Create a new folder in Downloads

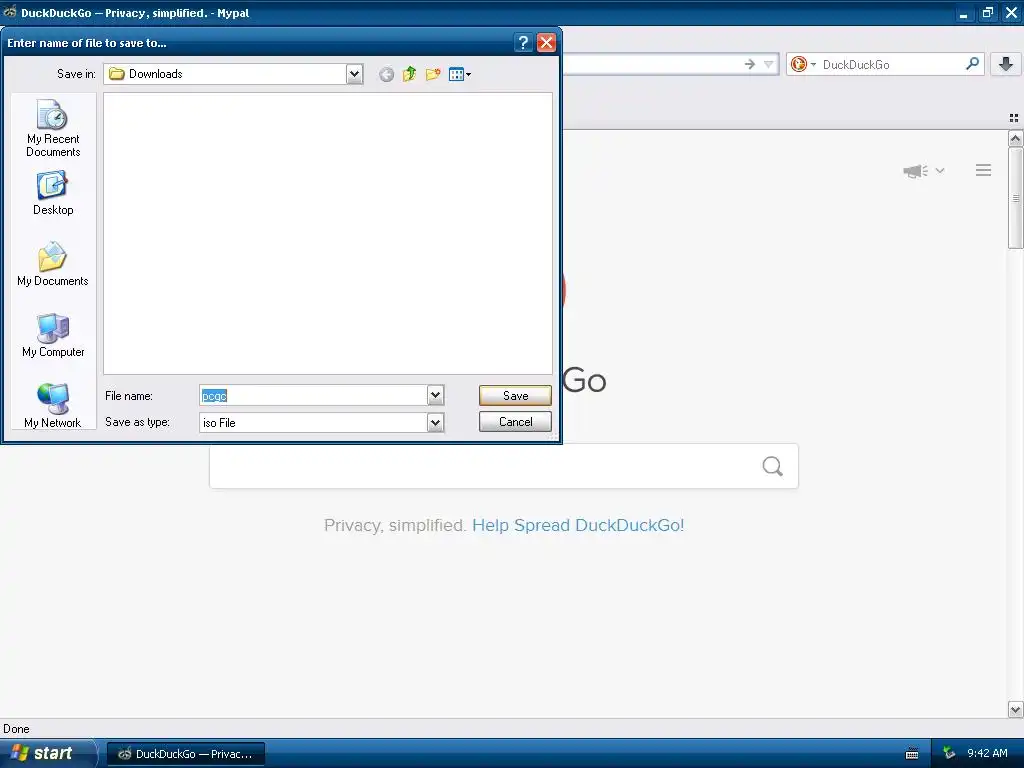coord(433,74)
